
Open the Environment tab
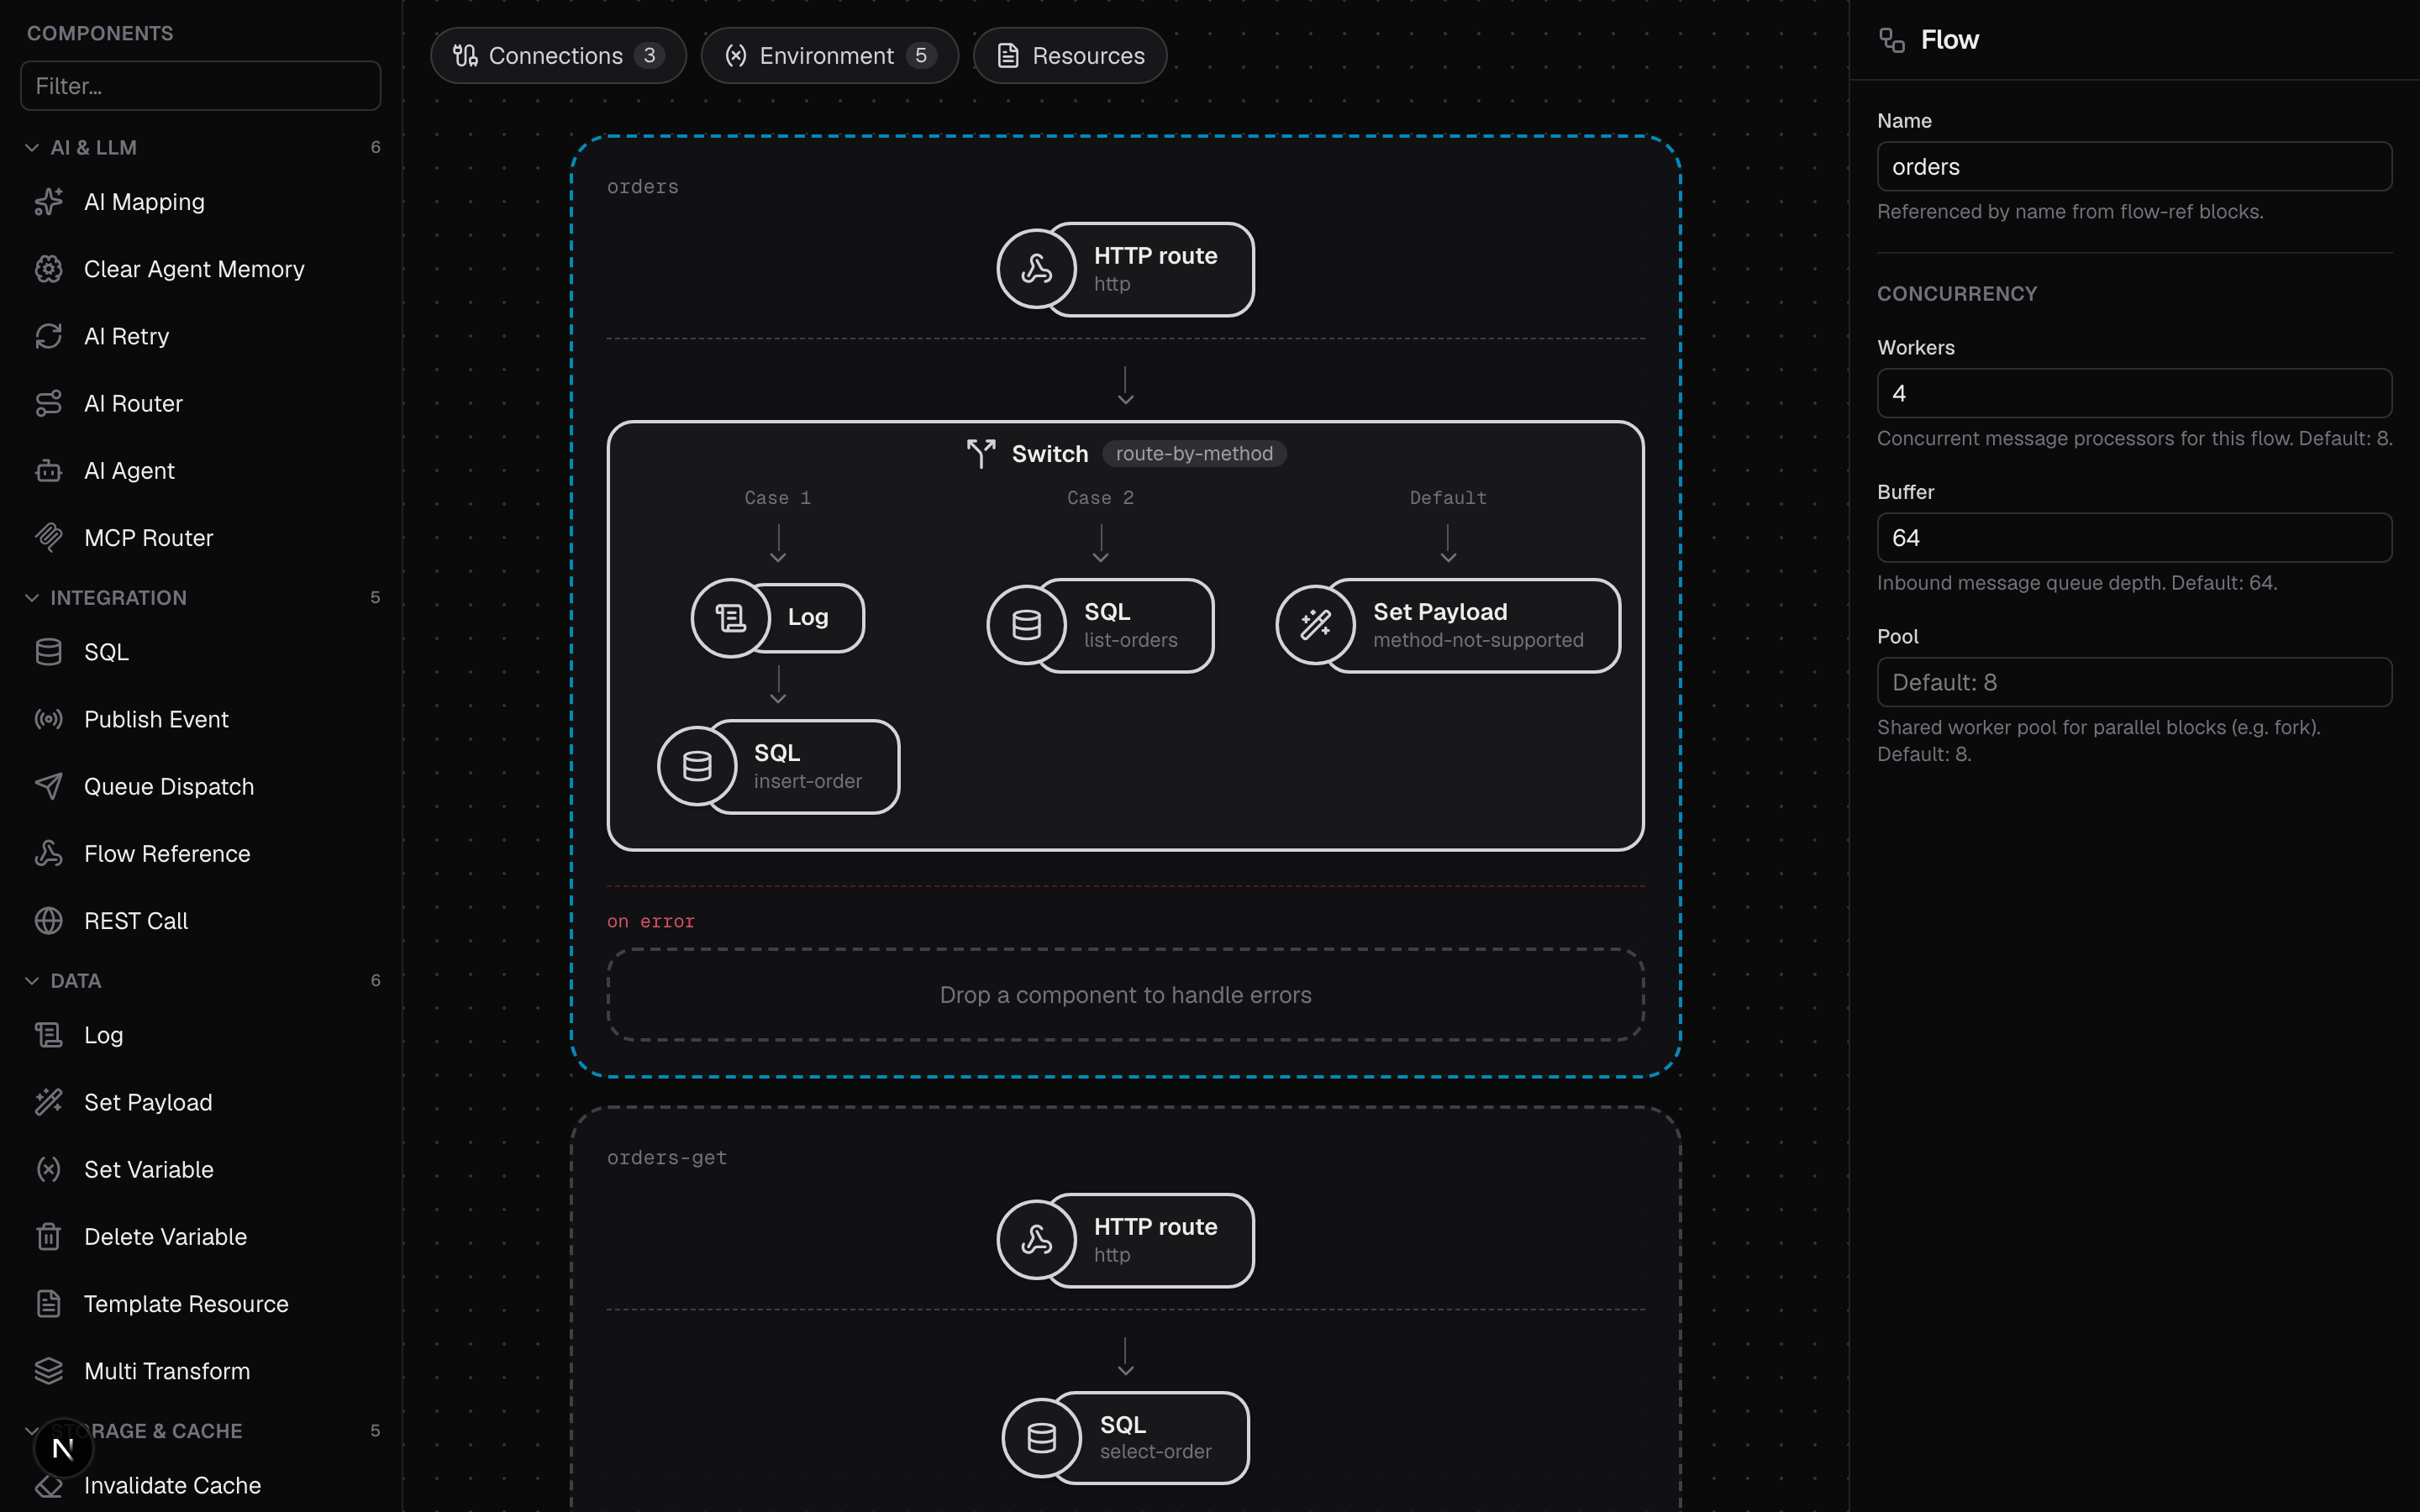tap(829, 55)
